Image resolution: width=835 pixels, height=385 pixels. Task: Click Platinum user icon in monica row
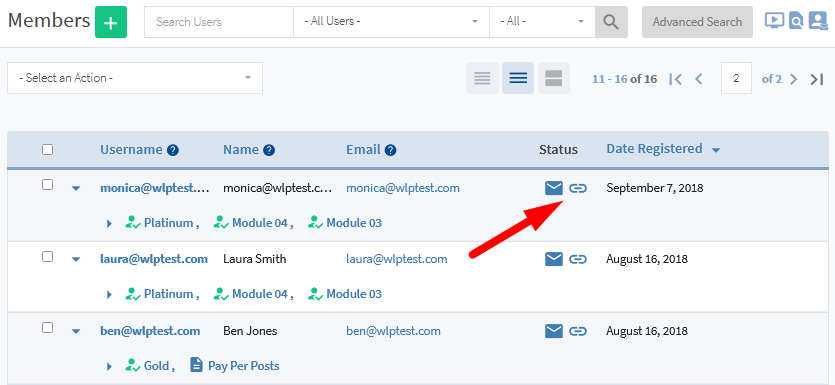(133, 223)
